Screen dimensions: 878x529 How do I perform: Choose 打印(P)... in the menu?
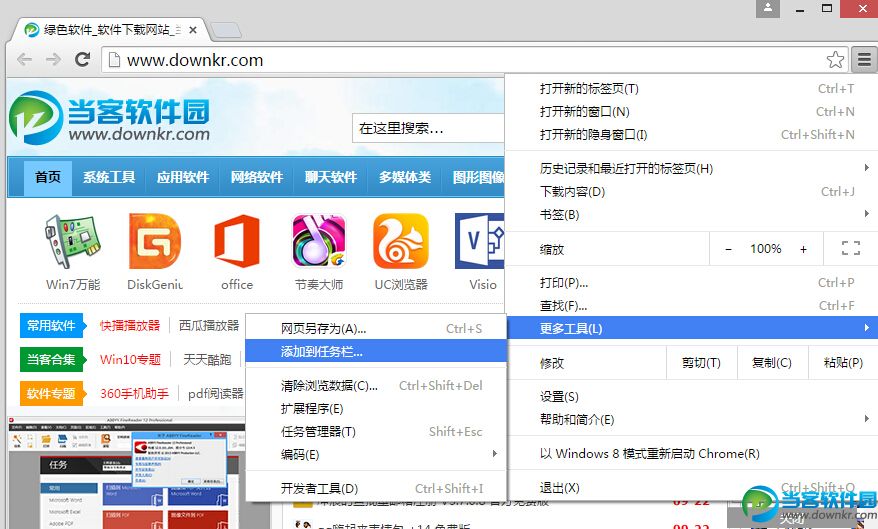[691, 283]
